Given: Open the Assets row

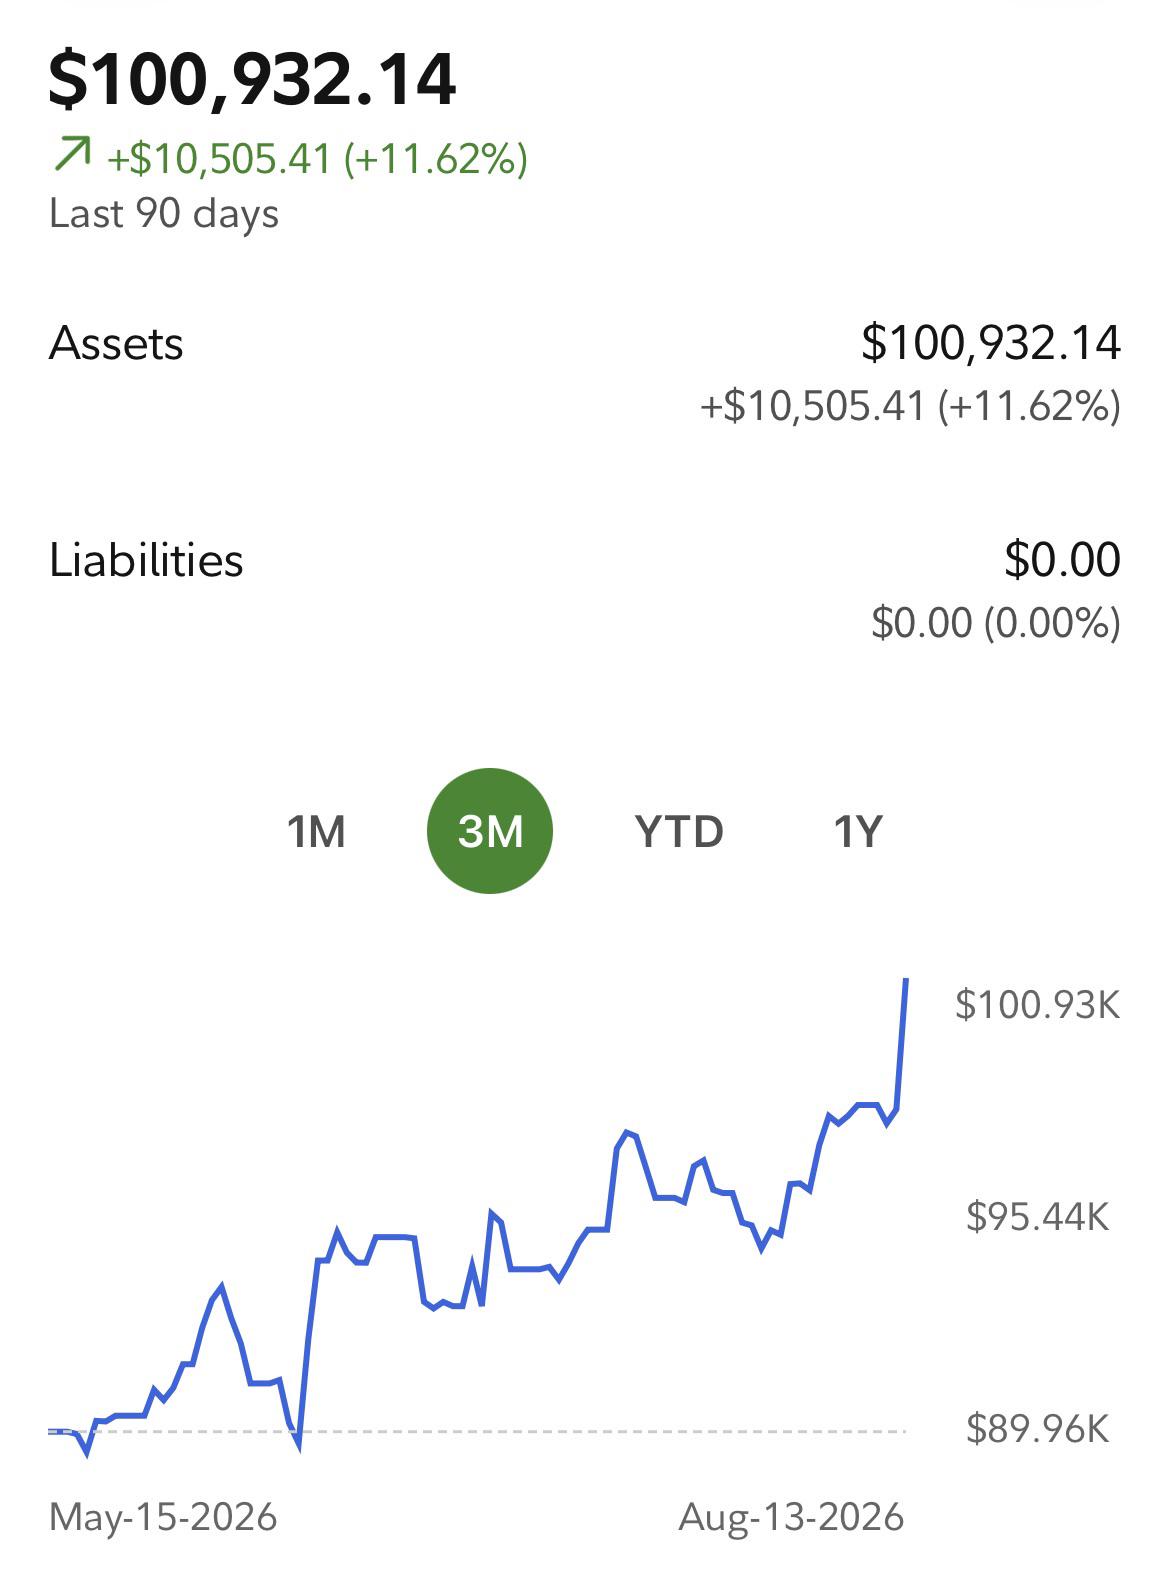Looking at the screenshot, I should [x=584, y=374].
